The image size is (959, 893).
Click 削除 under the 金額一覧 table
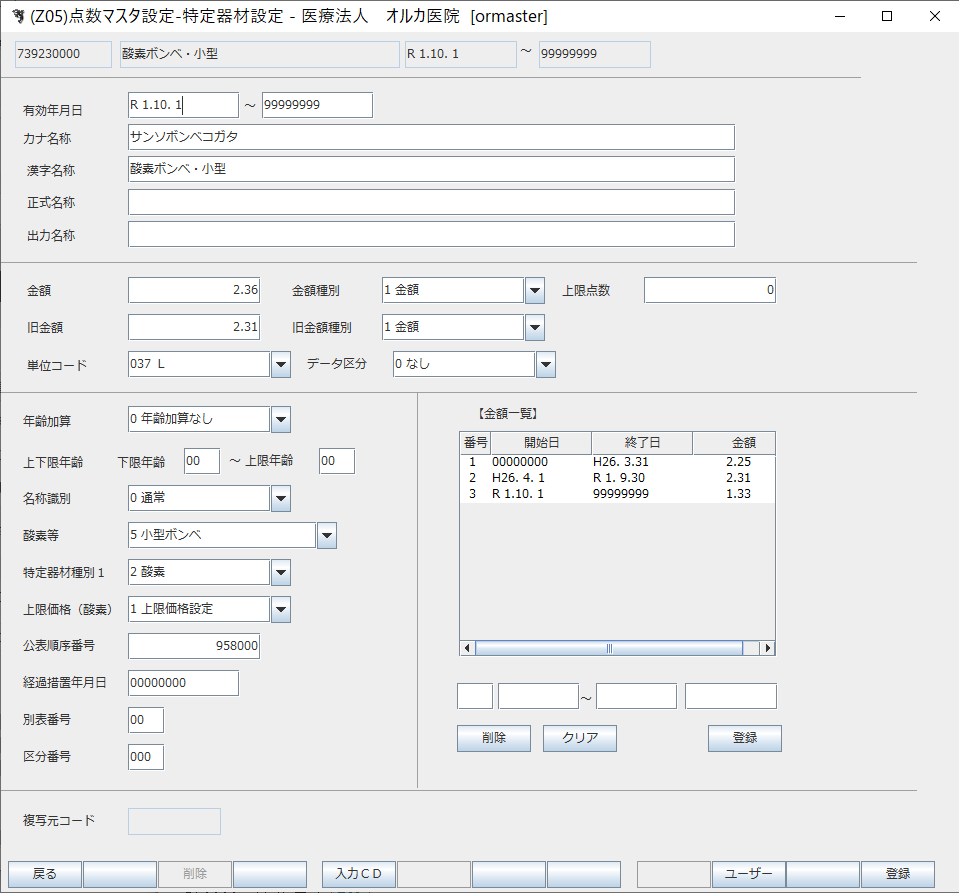coord(494,738)
